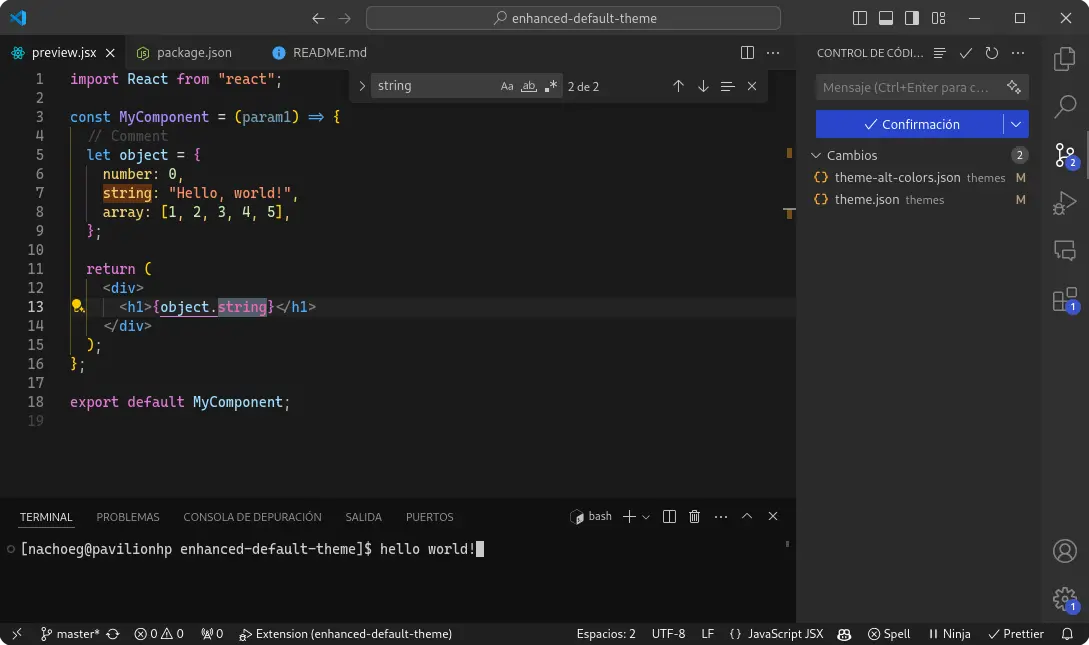
Task: Open Run and Debug view
Action: [x=1064, y=203]
